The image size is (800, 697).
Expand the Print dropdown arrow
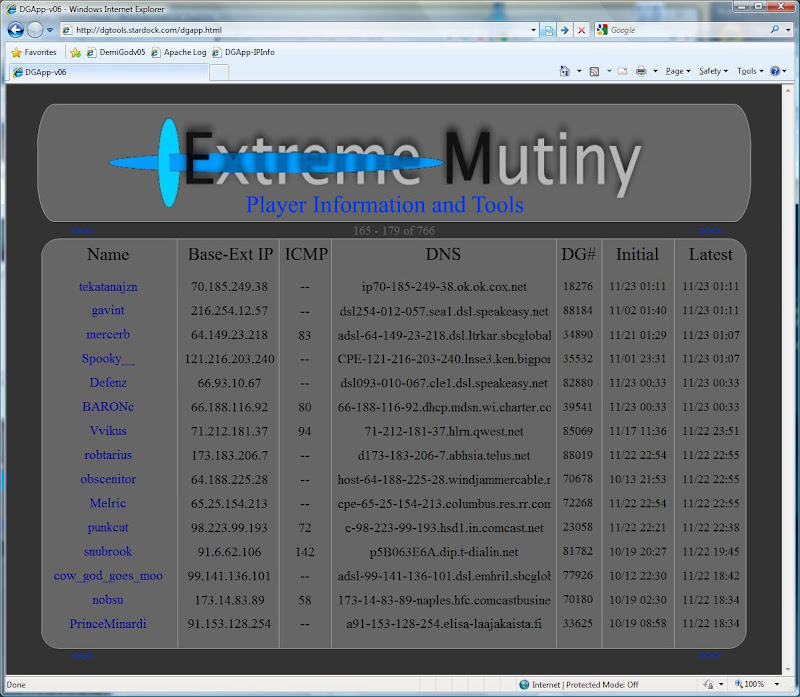655,71
